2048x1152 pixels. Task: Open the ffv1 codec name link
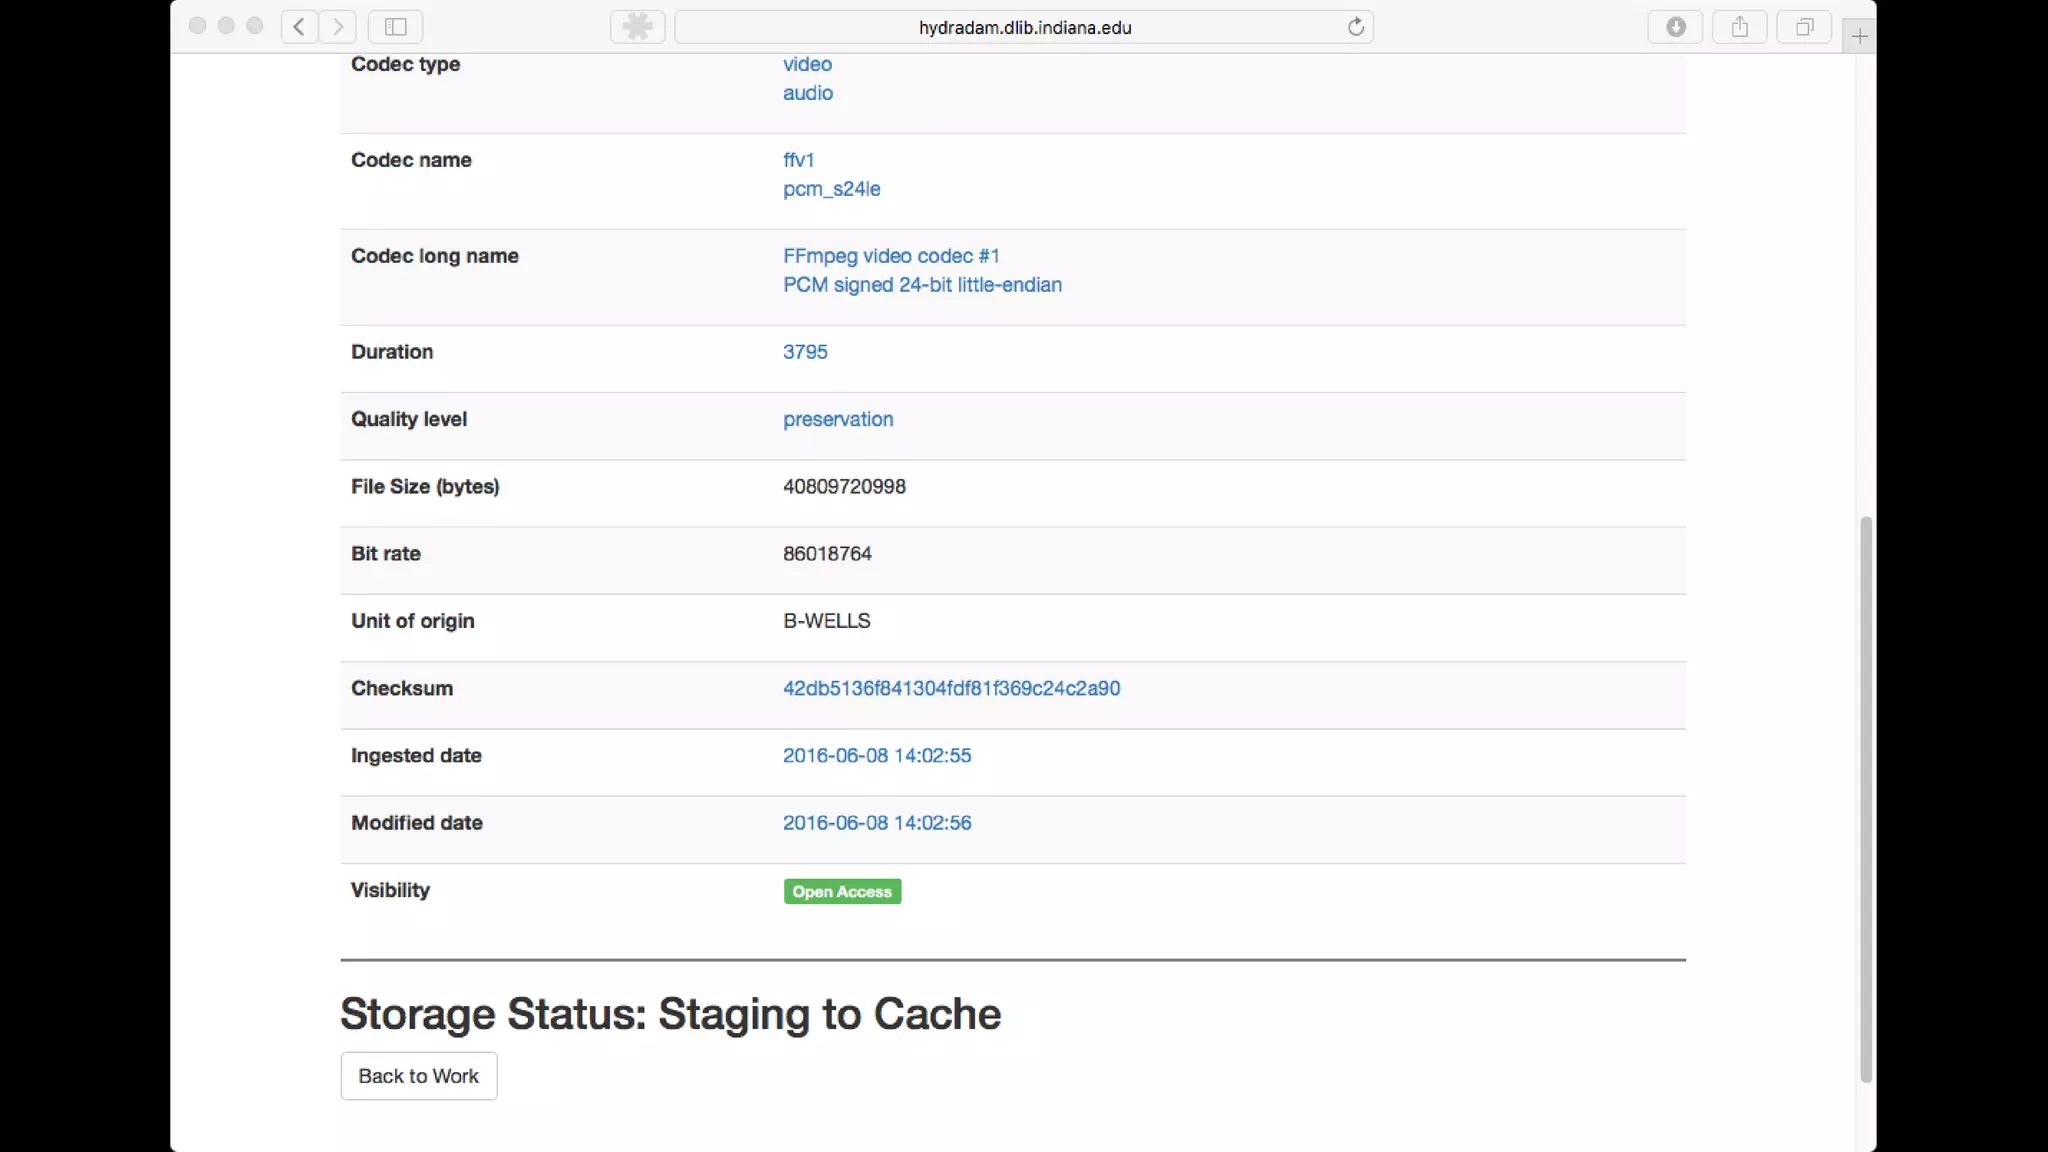pos(798,160)
